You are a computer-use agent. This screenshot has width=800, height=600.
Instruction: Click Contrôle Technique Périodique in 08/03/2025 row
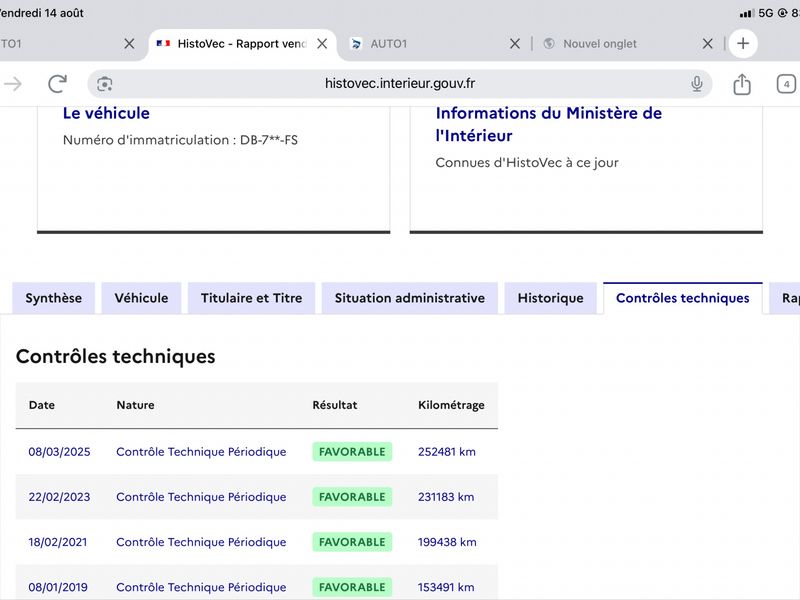click(x=201, y=452)
